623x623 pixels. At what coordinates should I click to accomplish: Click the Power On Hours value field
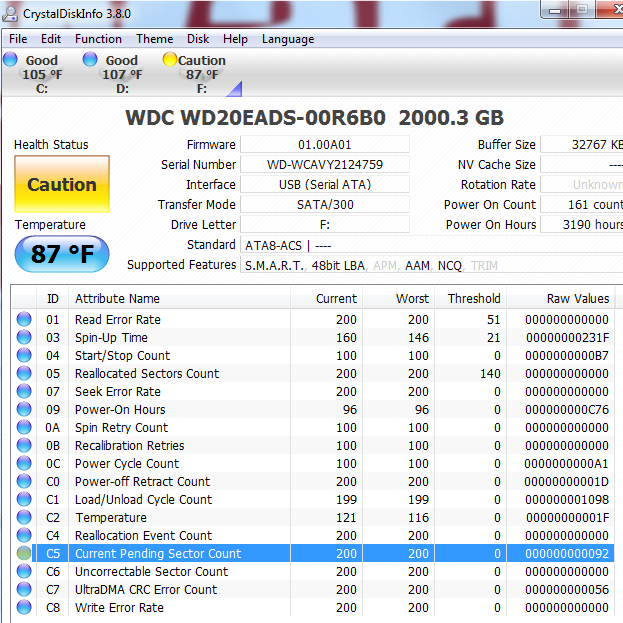point(582,224)
